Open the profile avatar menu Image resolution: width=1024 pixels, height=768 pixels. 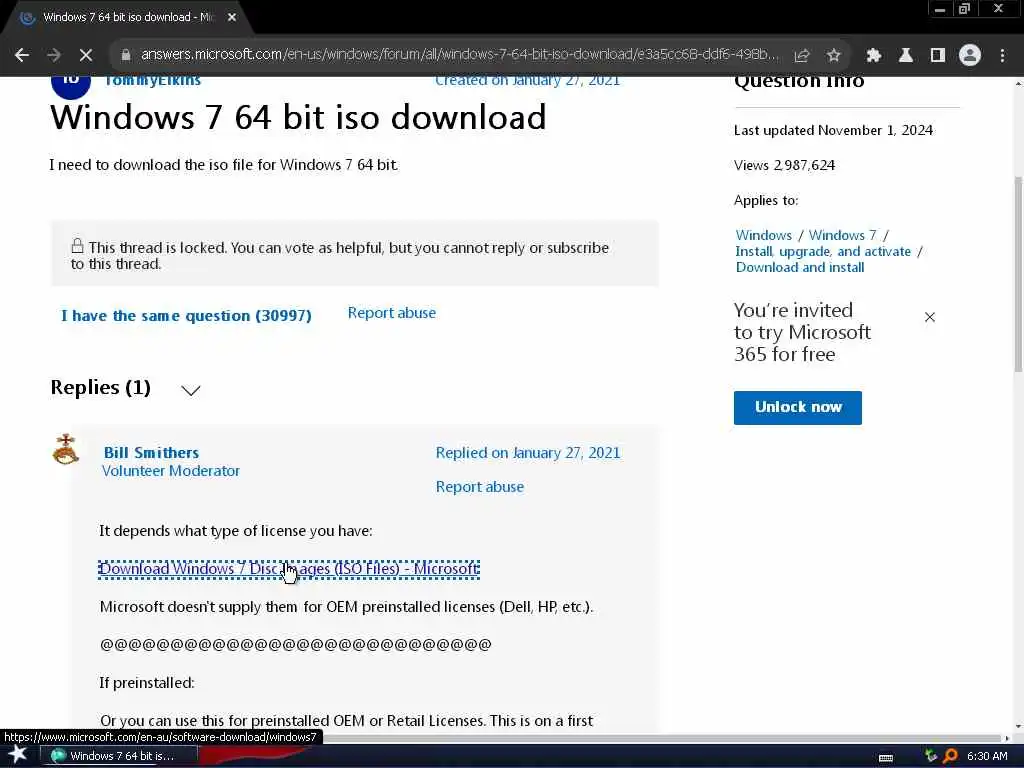[x=970, y=56]
